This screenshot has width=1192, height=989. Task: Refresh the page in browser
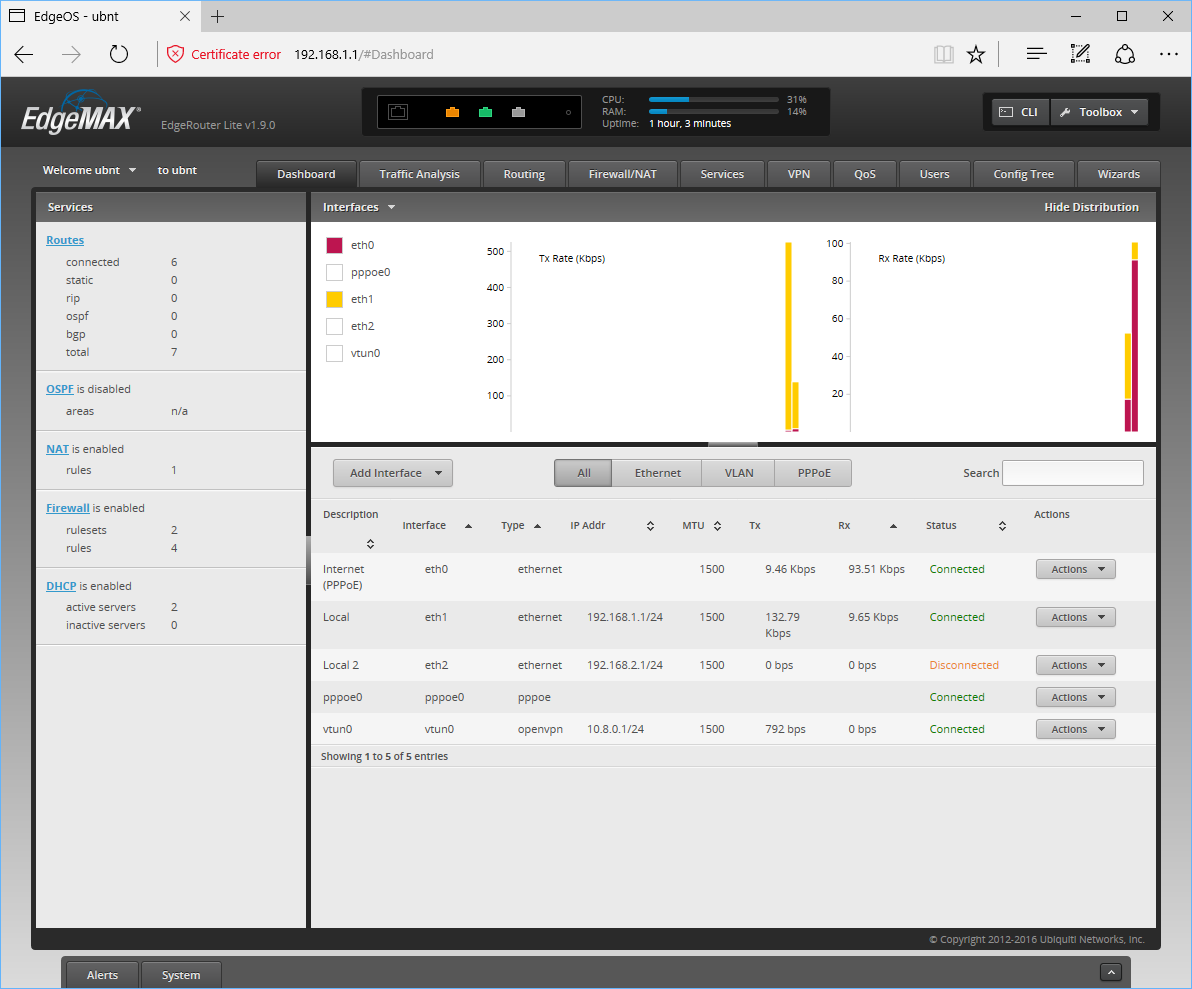pos(119,54)
